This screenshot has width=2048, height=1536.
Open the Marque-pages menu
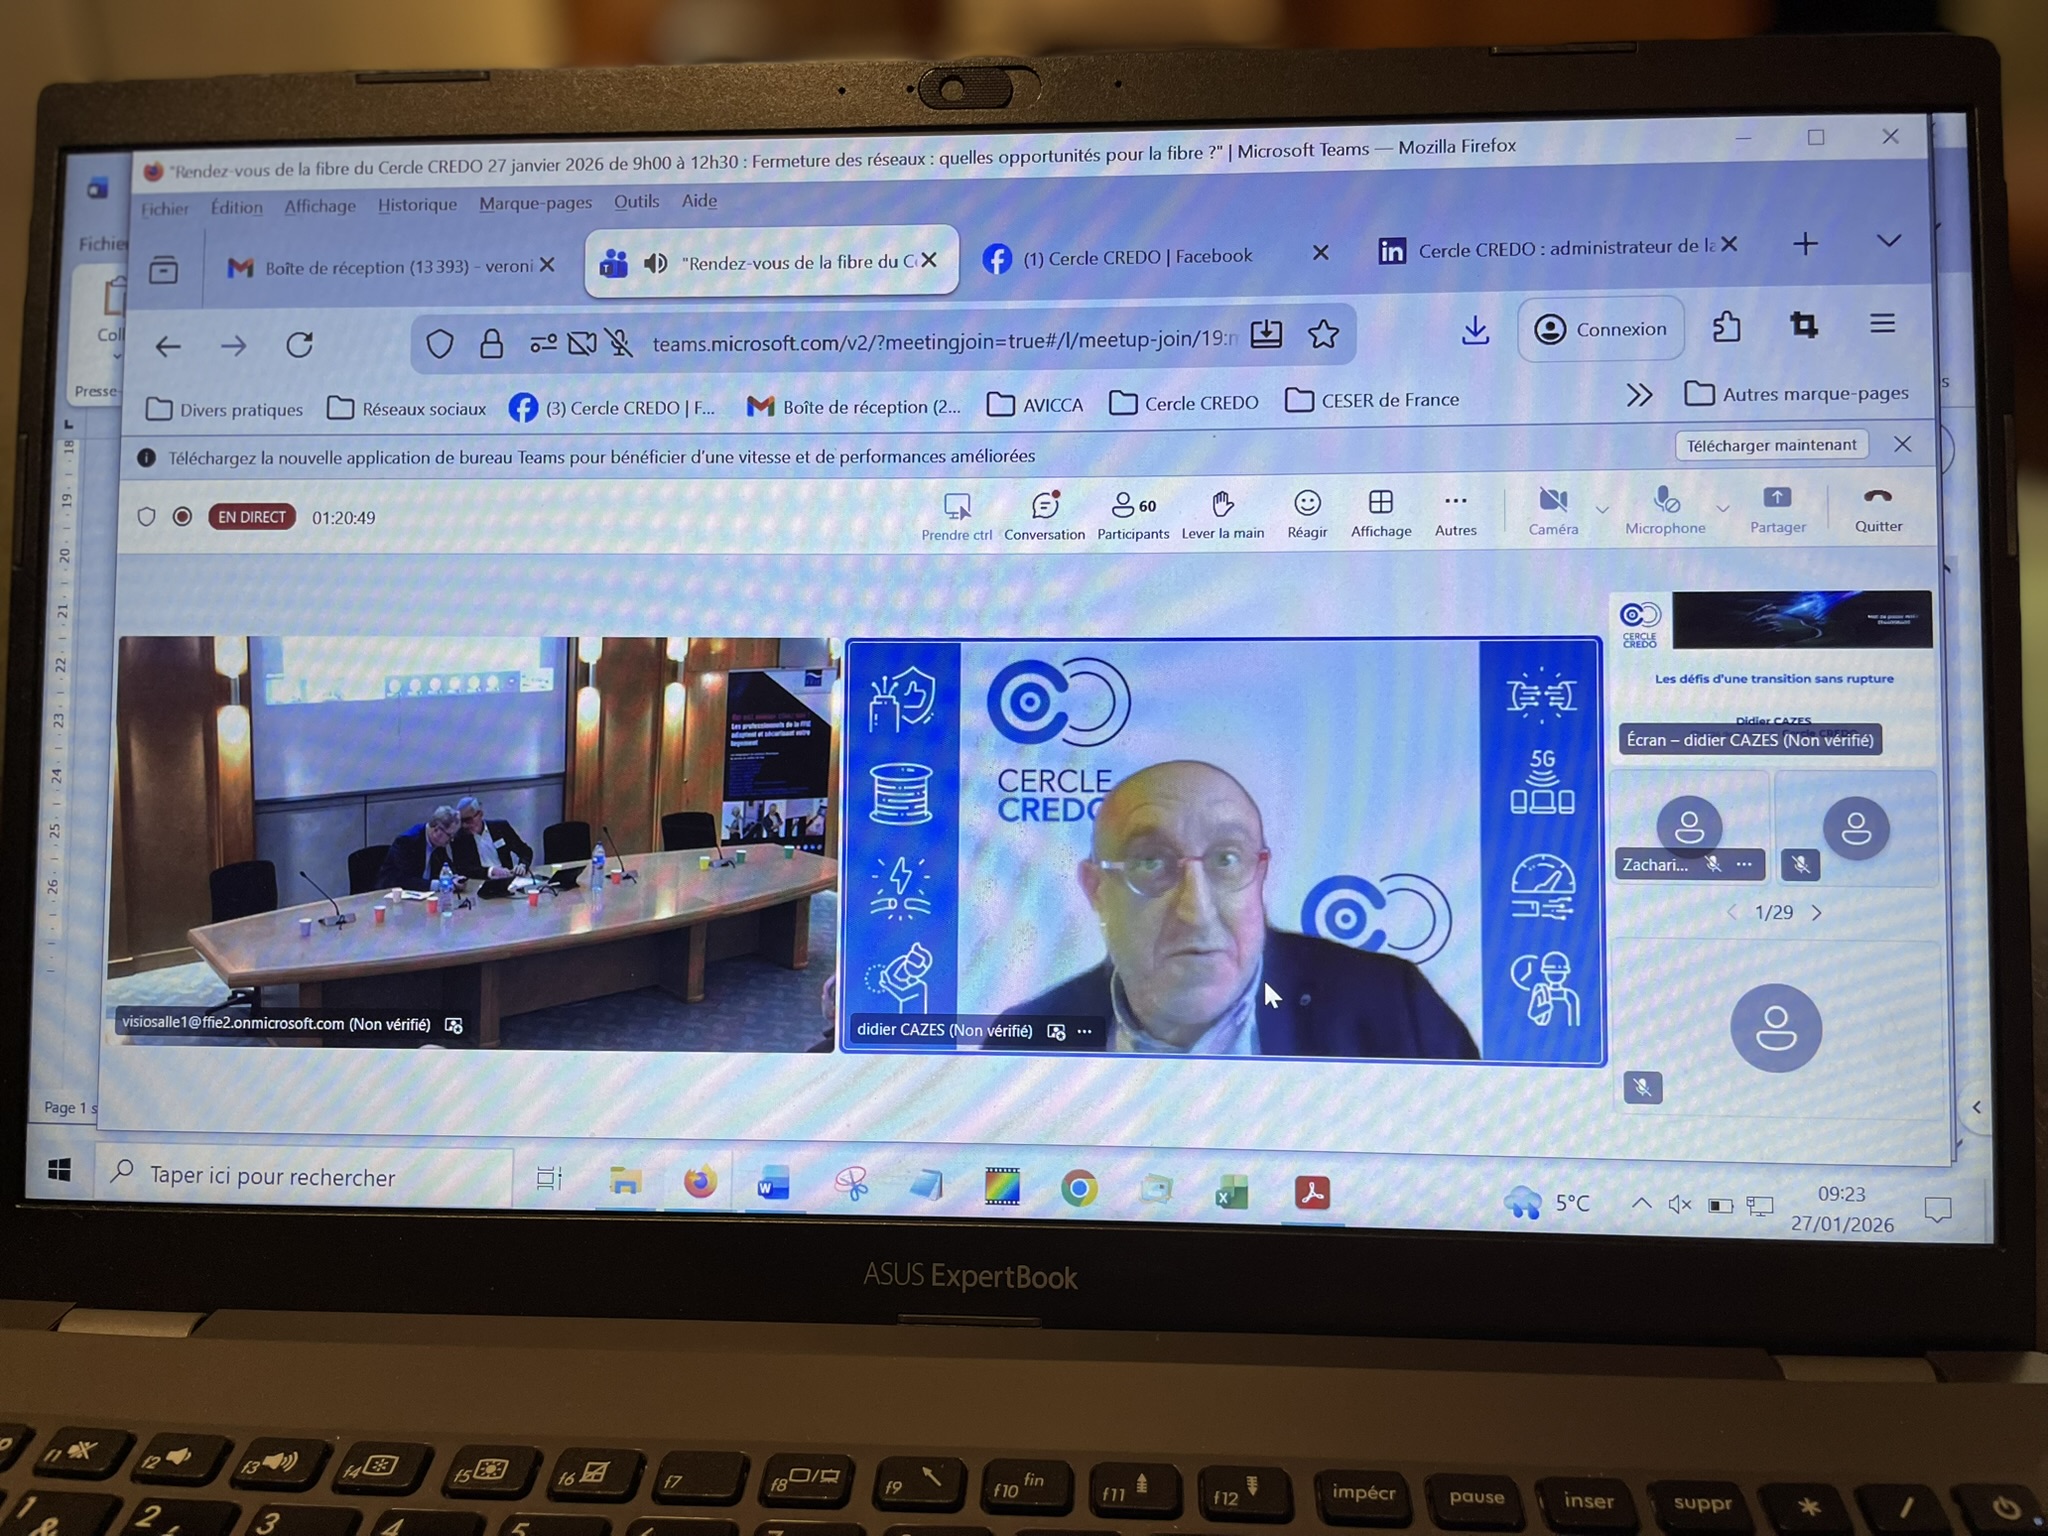coord(535,203)
